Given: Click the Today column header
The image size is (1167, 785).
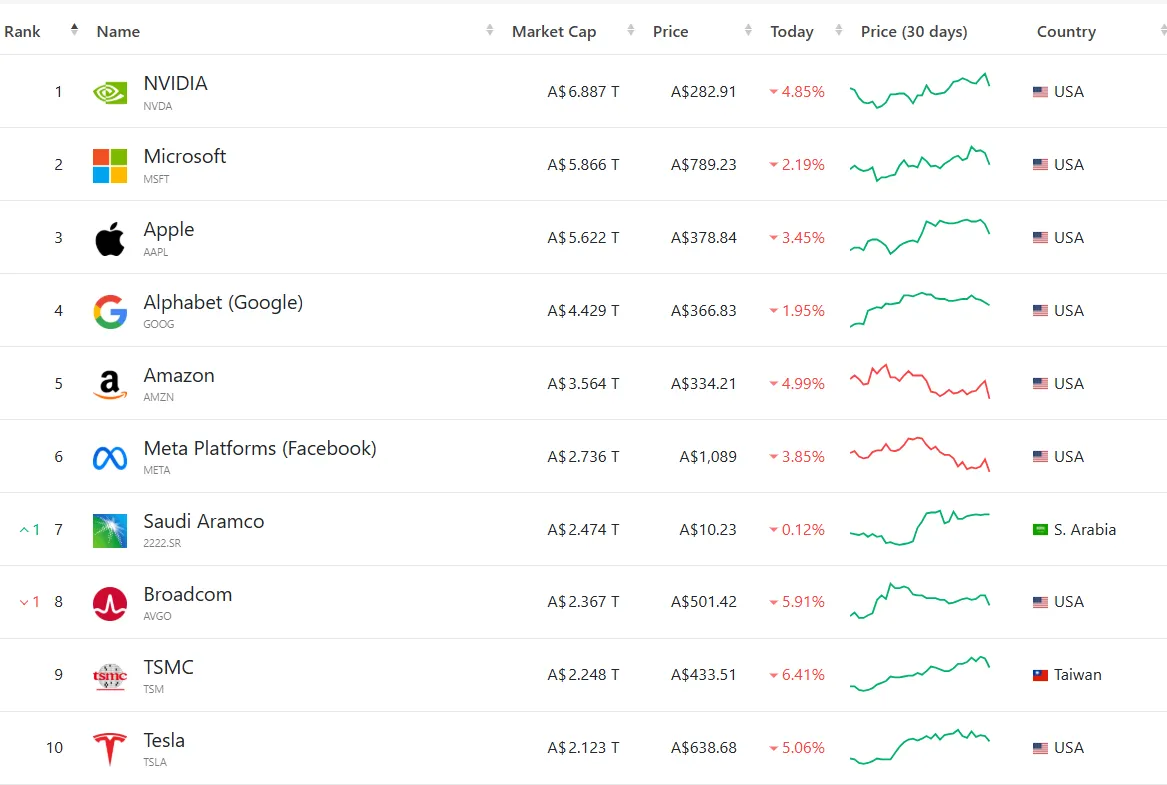Looking at the screenshot, I should [x=791, y=32].
